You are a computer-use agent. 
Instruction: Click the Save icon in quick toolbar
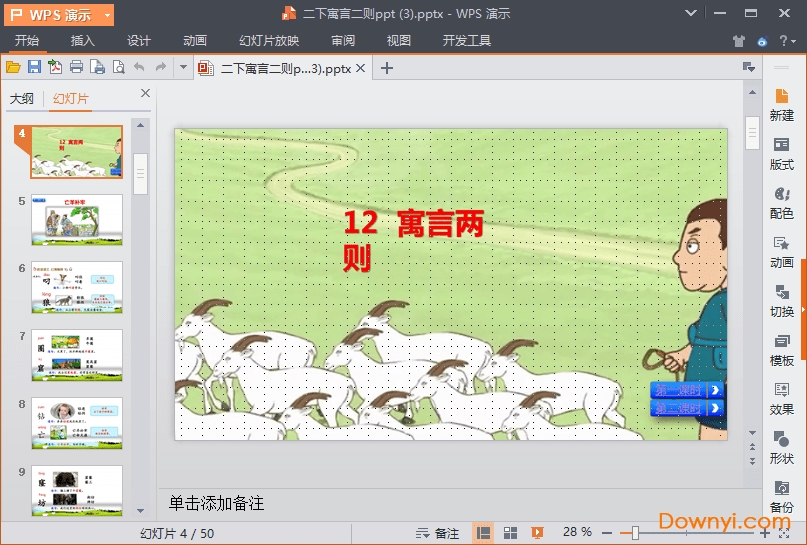click(34, 67)
